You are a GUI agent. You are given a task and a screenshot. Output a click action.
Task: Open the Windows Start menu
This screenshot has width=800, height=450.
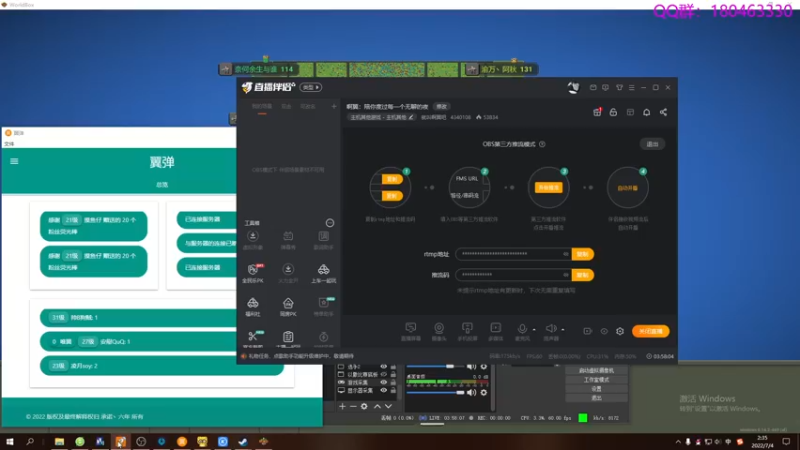tap(10, 442)
